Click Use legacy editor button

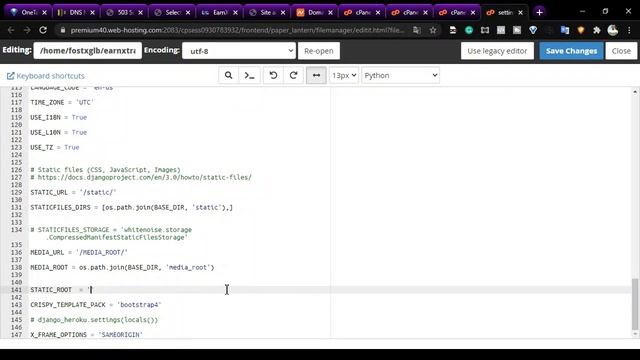497,51
